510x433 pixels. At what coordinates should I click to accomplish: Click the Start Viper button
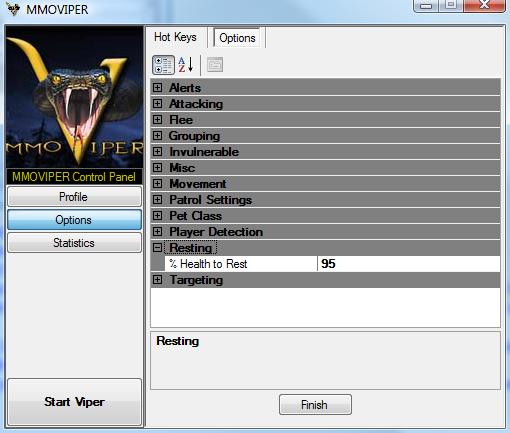[74, 402]
